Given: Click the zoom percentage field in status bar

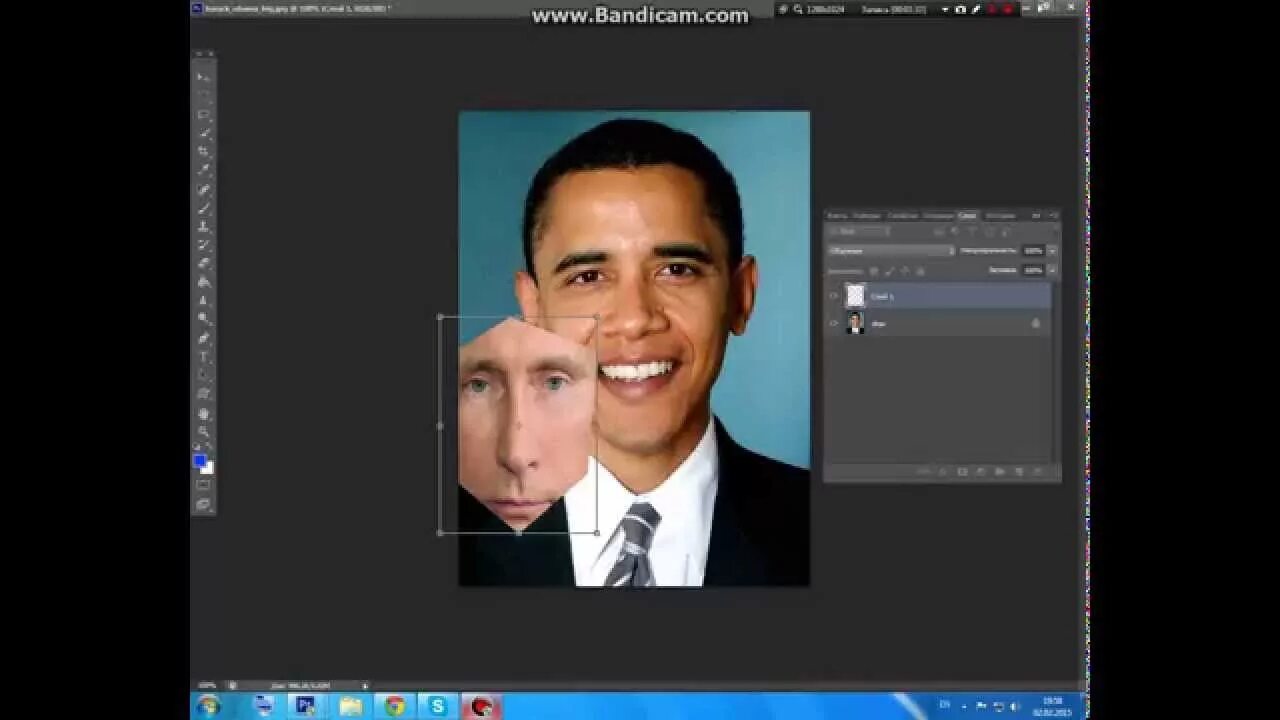Looking at the screenshot, I should (207, 685).
